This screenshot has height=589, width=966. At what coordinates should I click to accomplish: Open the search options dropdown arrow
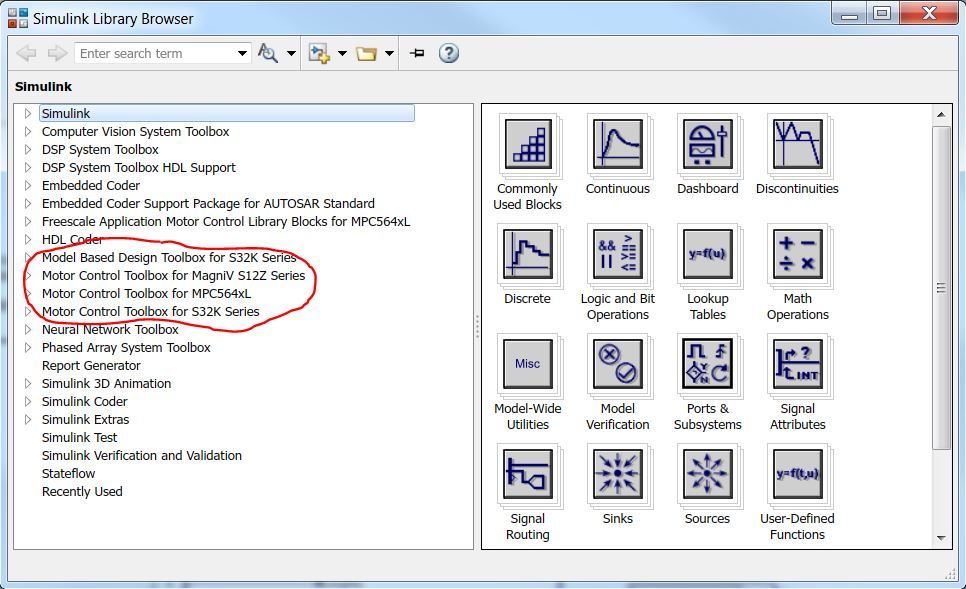pos(291,54)
